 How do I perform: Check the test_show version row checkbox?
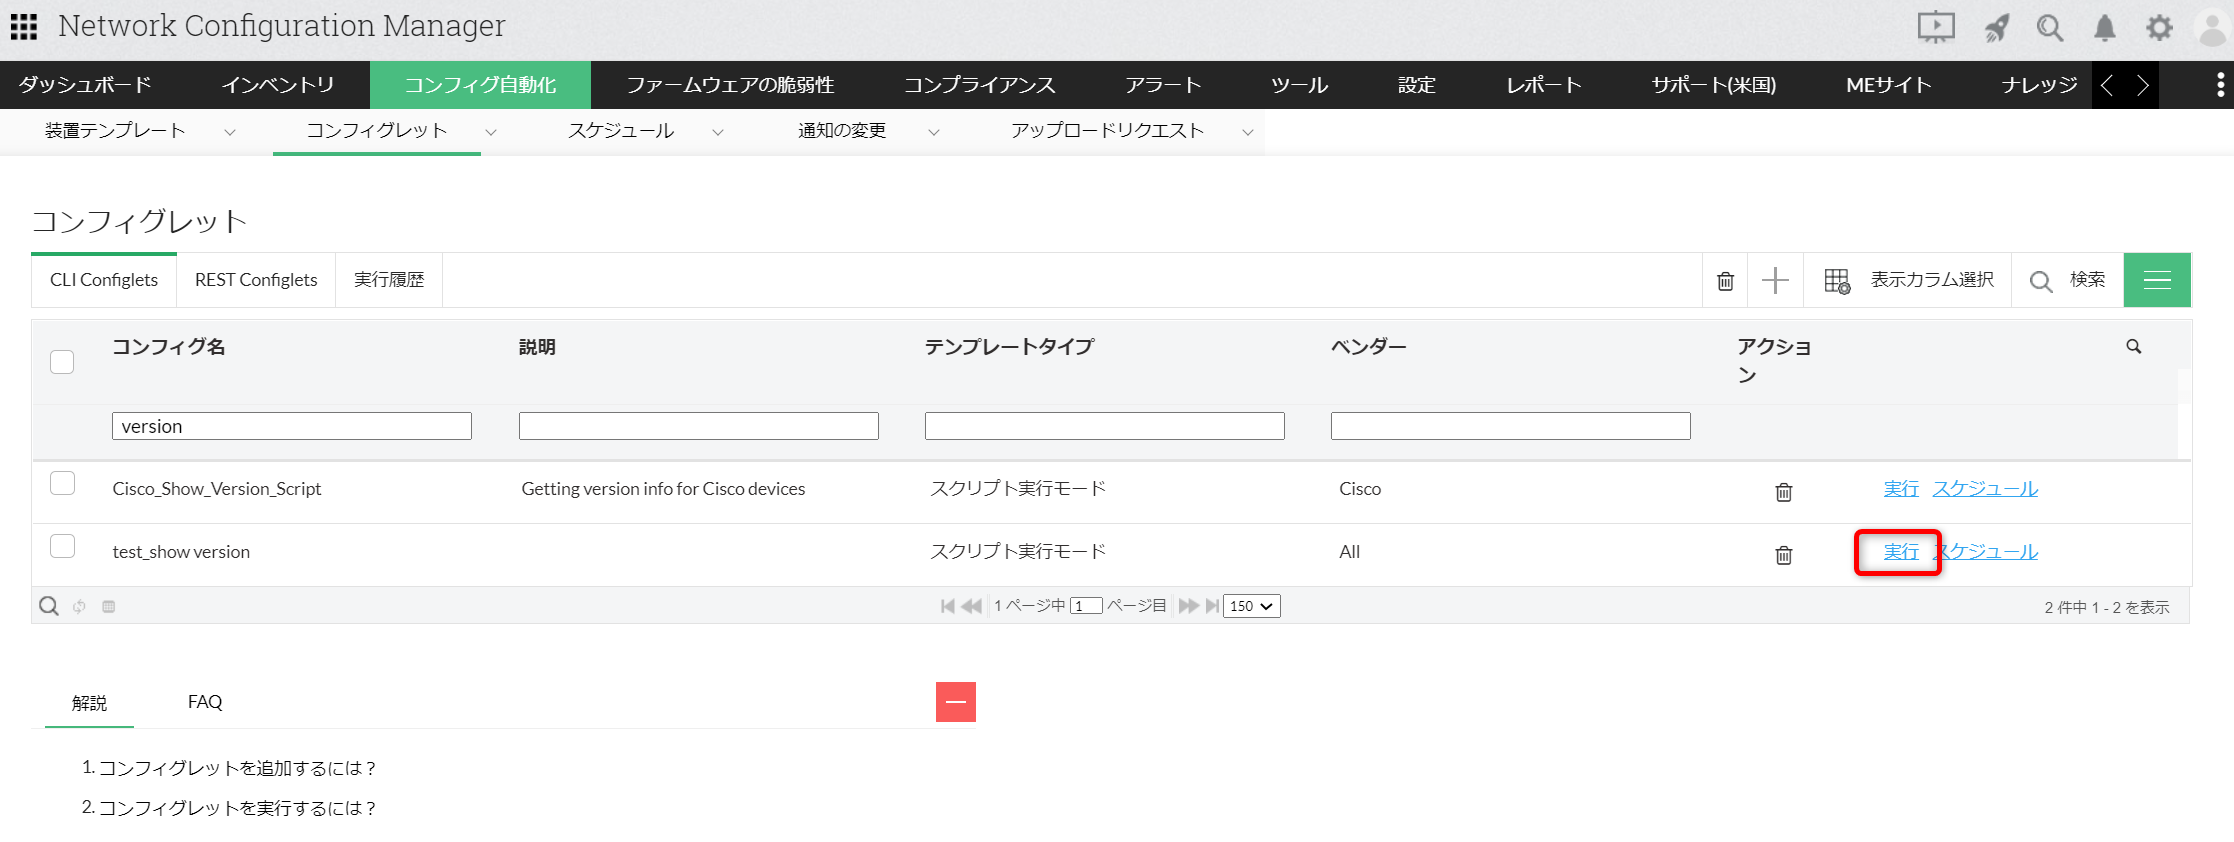(62, 546)
